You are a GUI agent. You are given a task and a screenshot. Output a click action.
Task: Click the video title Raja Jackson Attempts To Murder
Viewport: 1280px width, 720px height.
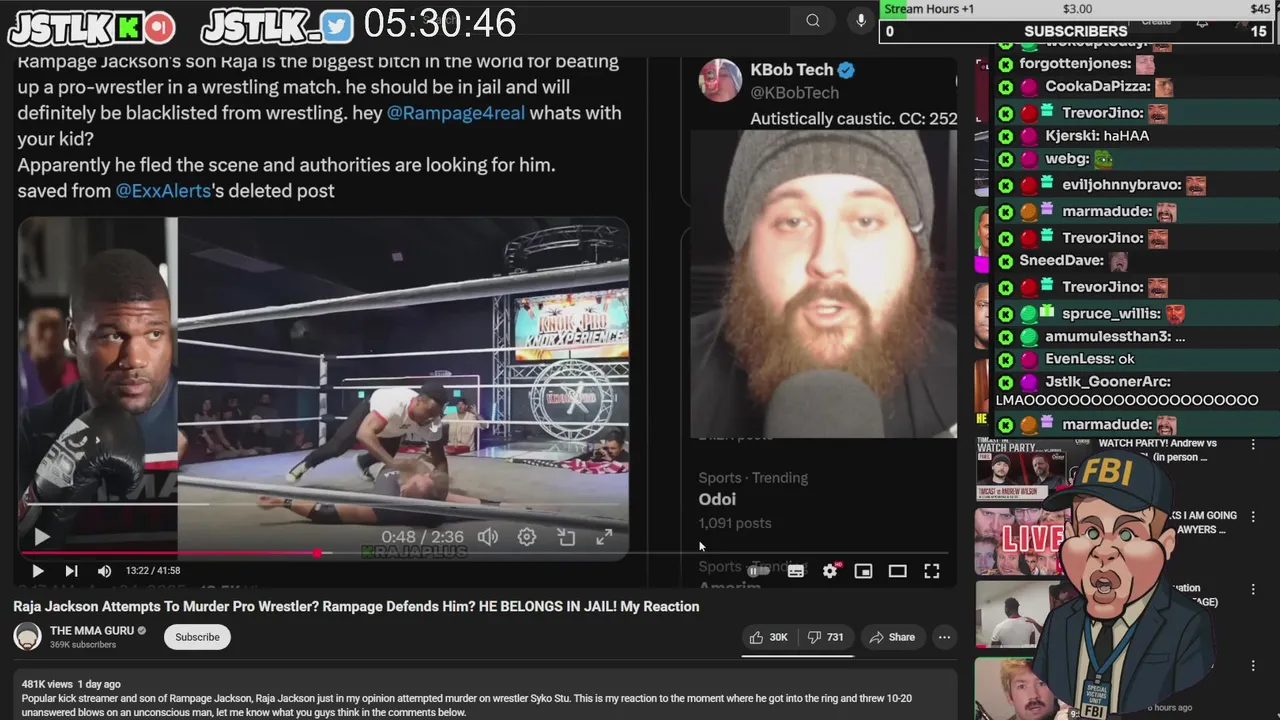point(356,606)
